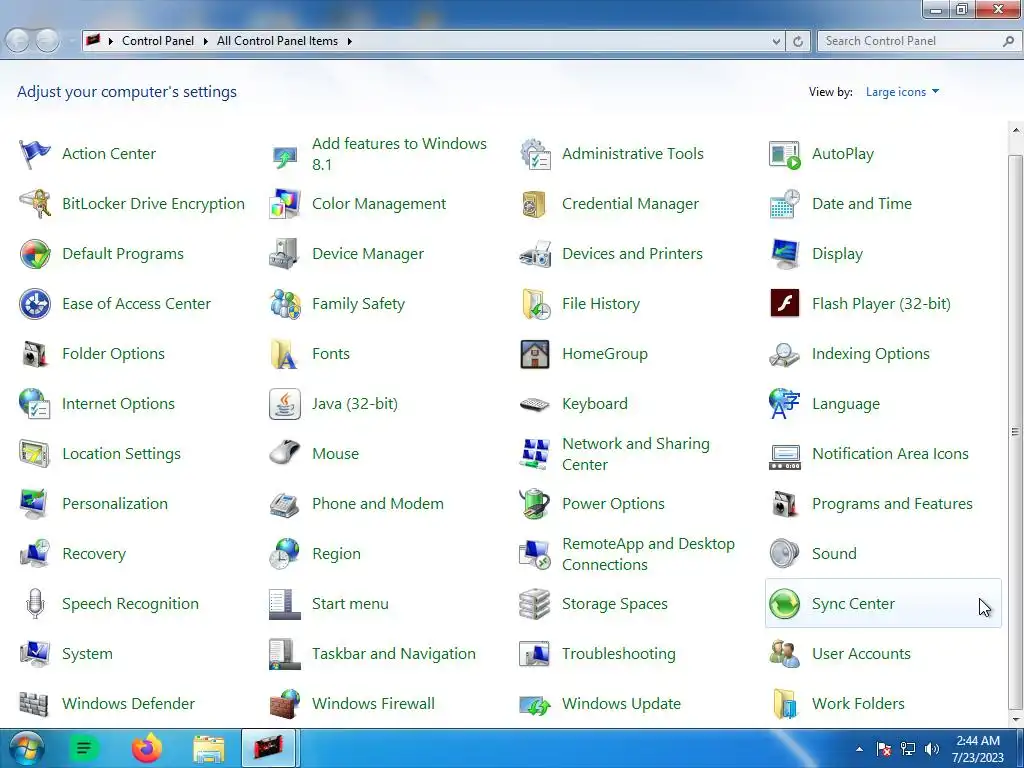Screen dimensions: 1024x768
Task: Click the Device Manager icon
Action: tap(285, 254)
